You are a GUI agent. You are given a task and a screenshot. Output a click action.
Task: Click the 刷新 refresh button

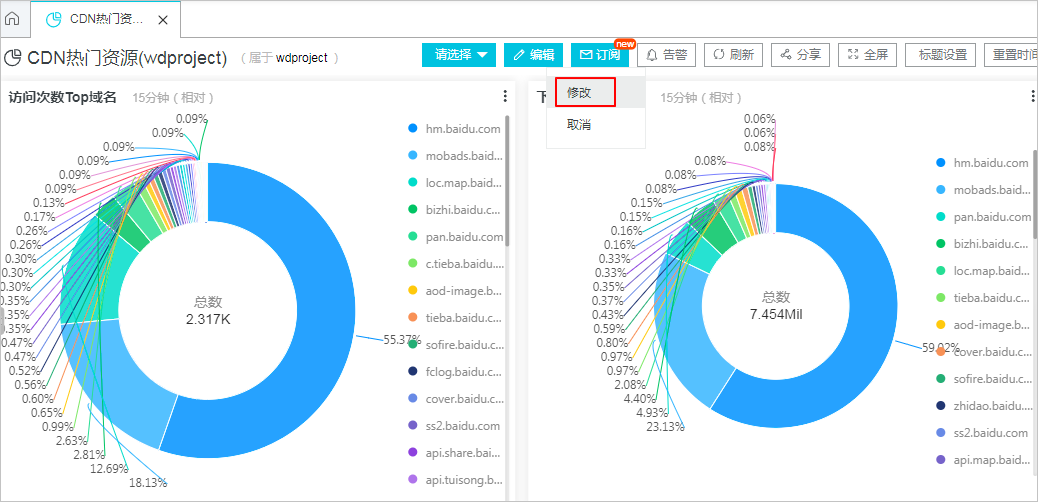(733, 55)
